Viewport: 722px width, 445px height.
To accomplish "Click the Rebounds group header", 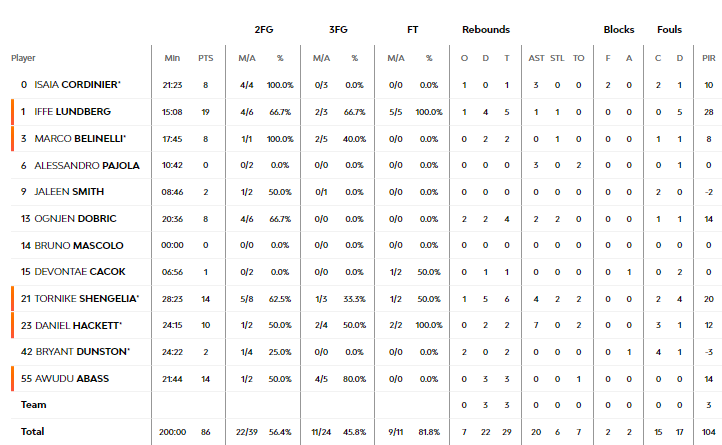I will point(486,29).
